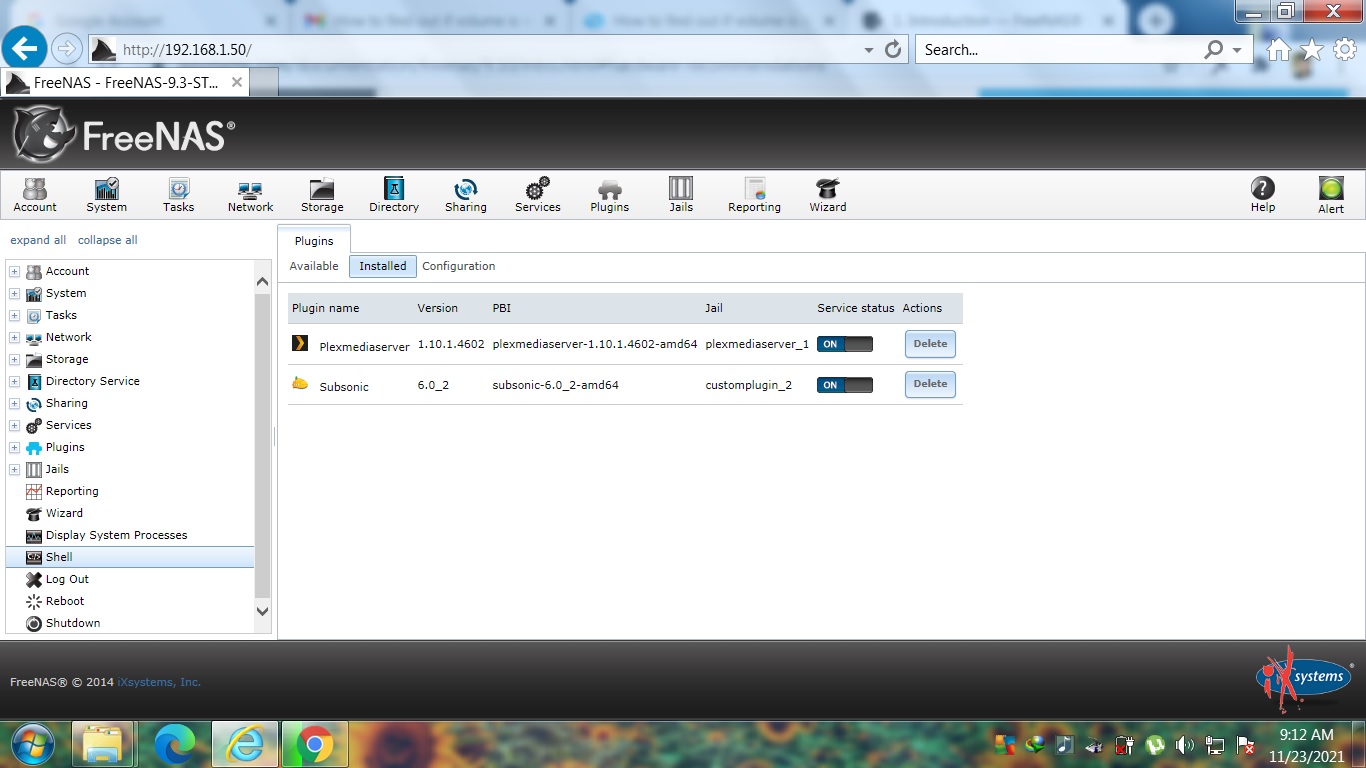The width and height of the screenshot is (1366, 768).
Task: Expand the Network tree node
Action: (x=15, y=337)
